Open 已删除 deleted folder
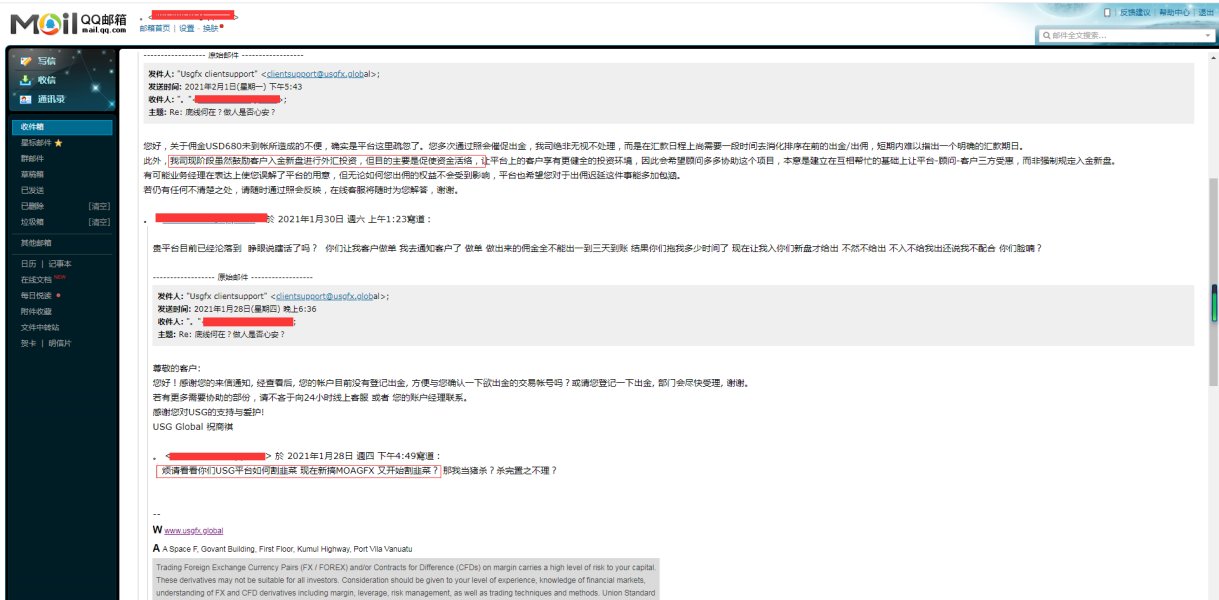Viewport: 1219px width, 600px height. pyautogui.click(x=33, y=206)
